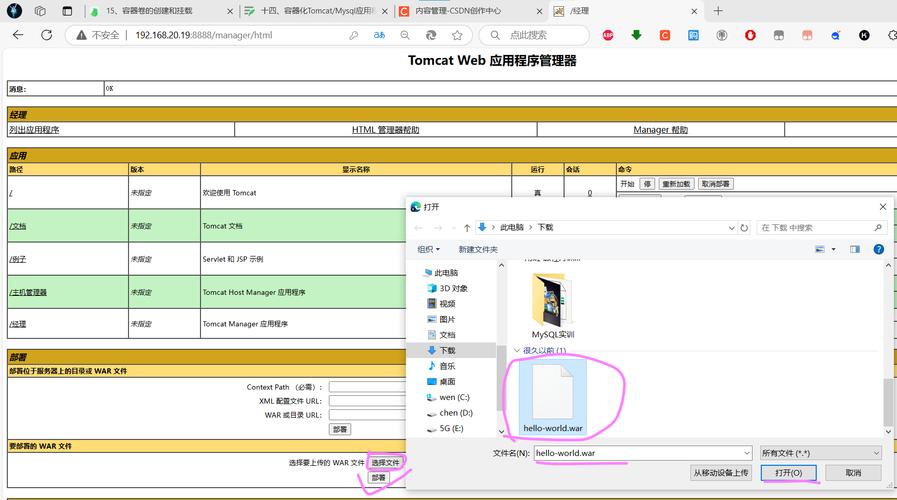Click the 取消 button in dialog
The height and width of the screenshot is (500, 897).
coord(853,473)
